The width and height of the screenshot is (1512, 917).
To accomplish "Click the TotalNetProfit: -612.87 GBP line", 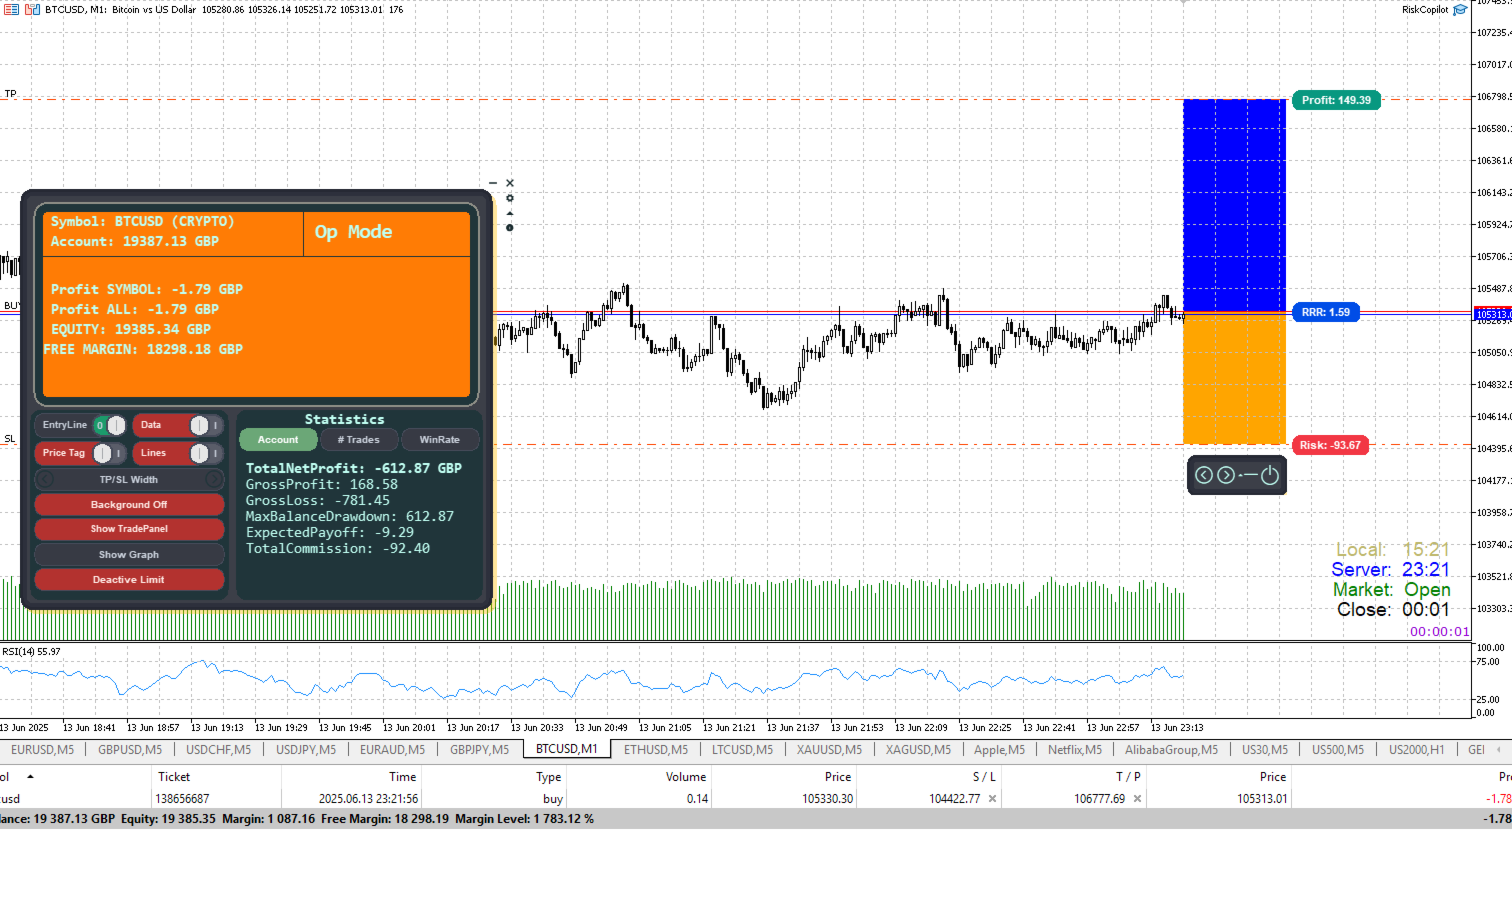I will (354, 468).
